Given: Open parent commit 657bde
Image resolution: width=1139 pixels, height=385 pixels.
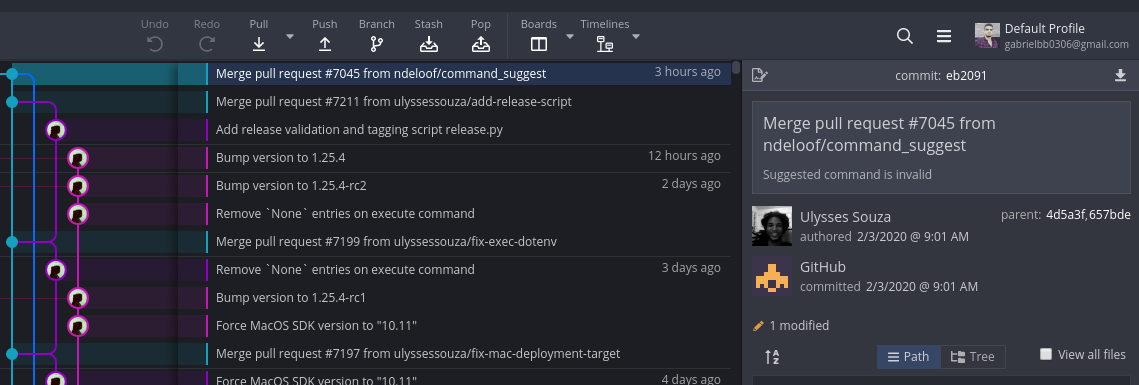Looking at the screenshot, I should click(1108, 214).
